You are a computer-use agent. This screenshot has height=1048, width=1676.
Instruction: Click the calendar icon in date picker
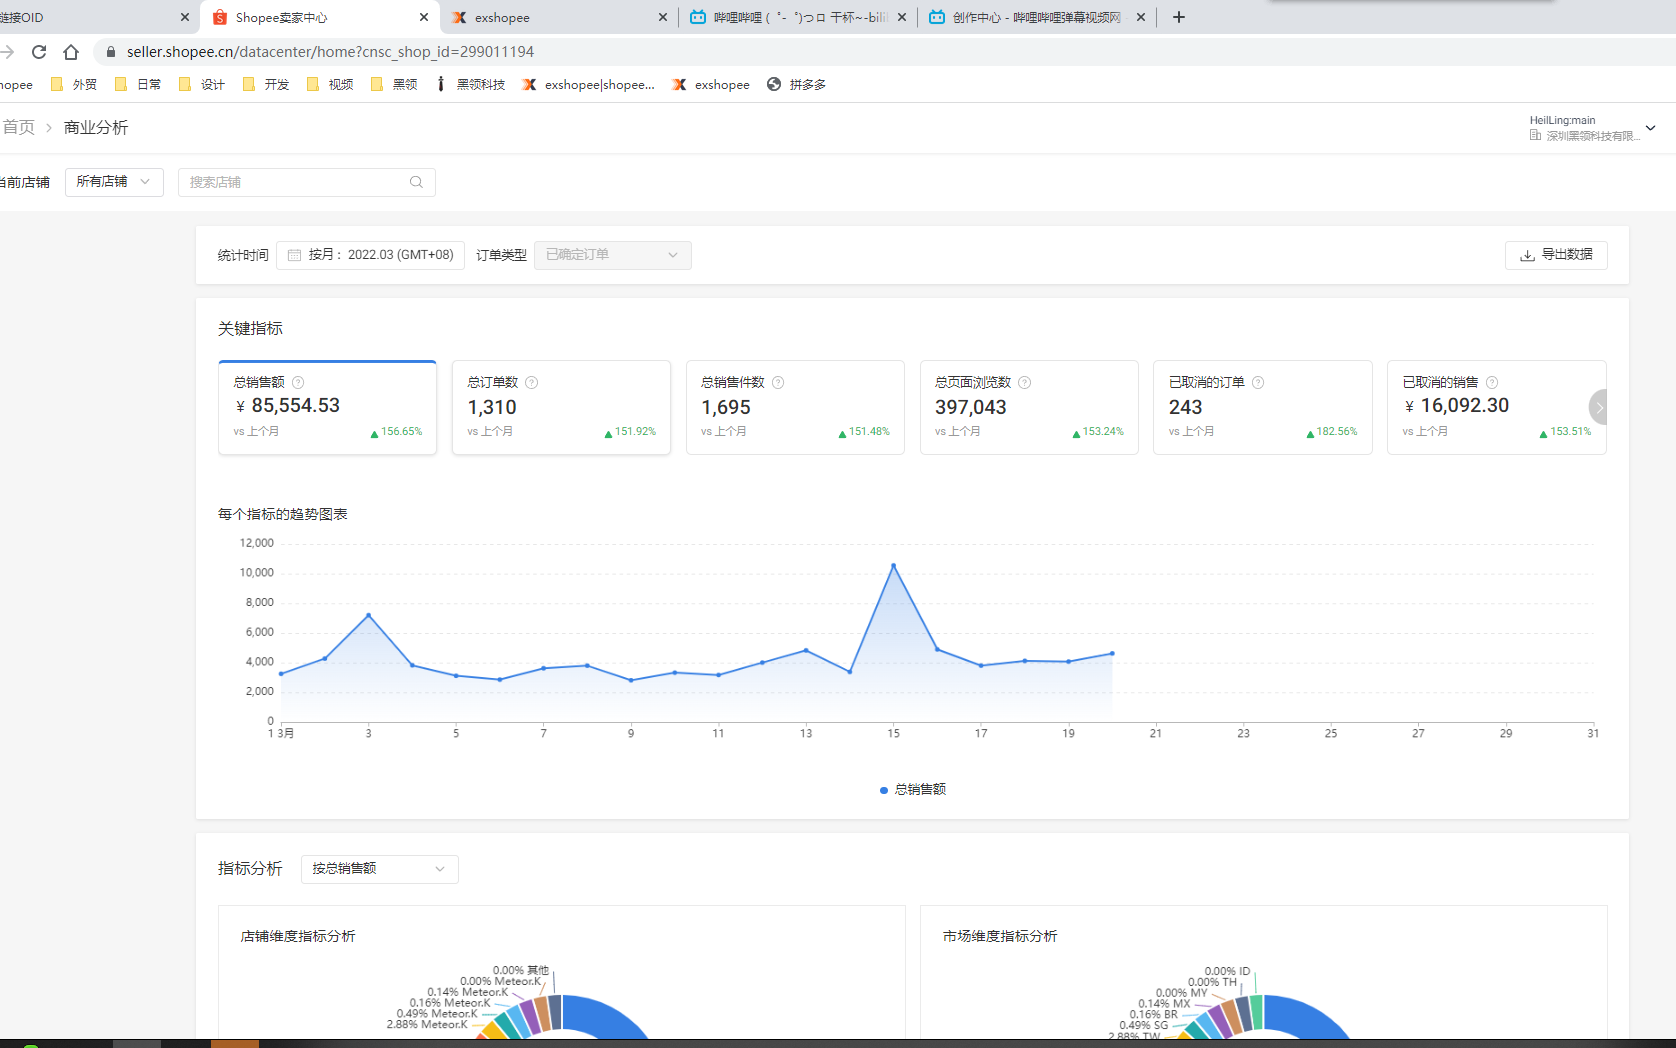coord(294,255)
